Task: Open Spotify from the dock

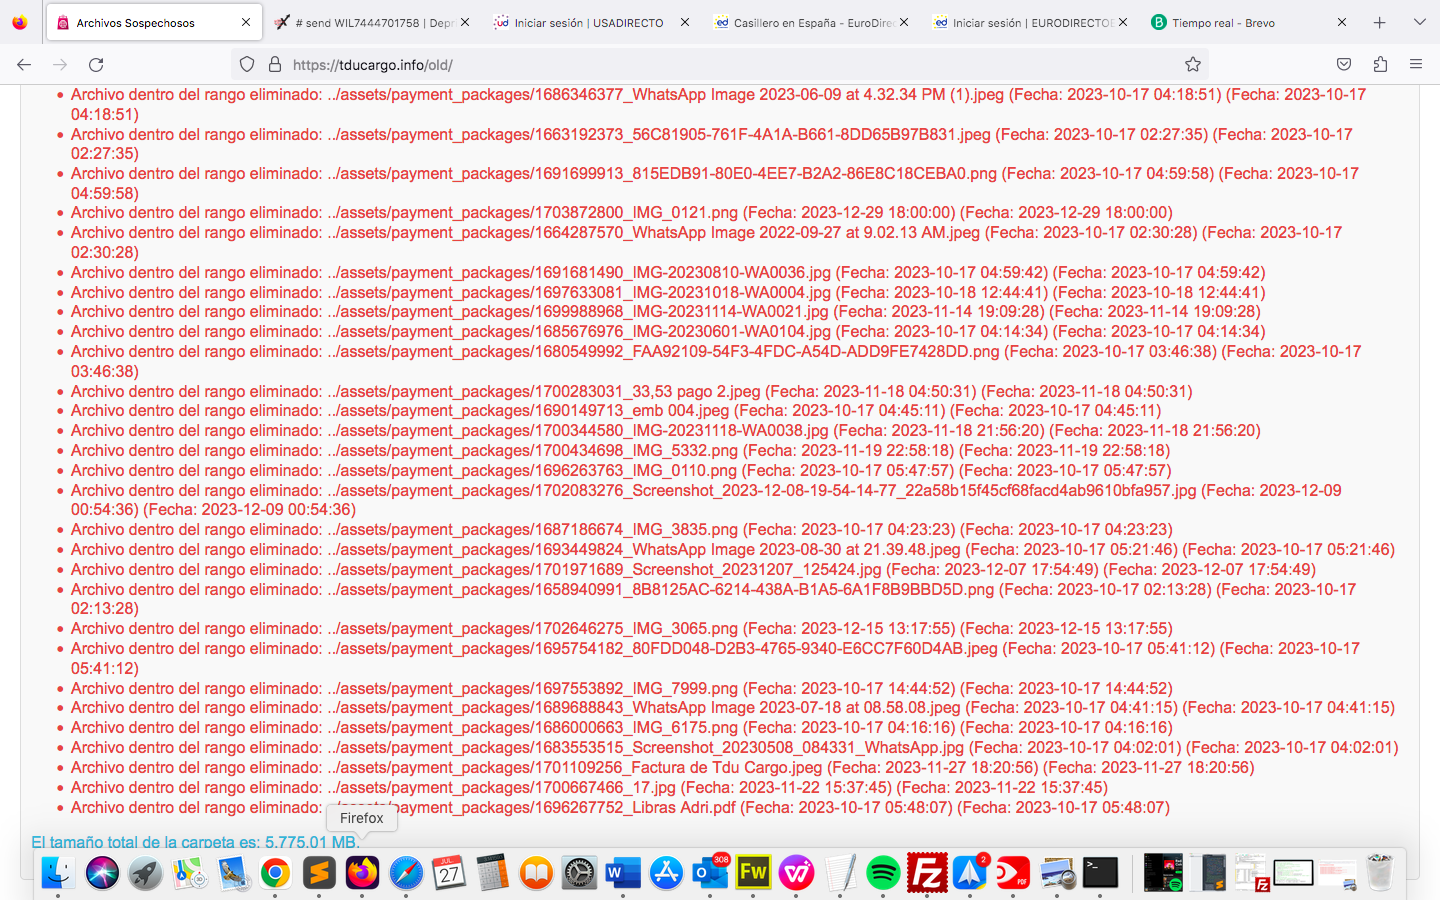Action: click(x=883, y=873)
